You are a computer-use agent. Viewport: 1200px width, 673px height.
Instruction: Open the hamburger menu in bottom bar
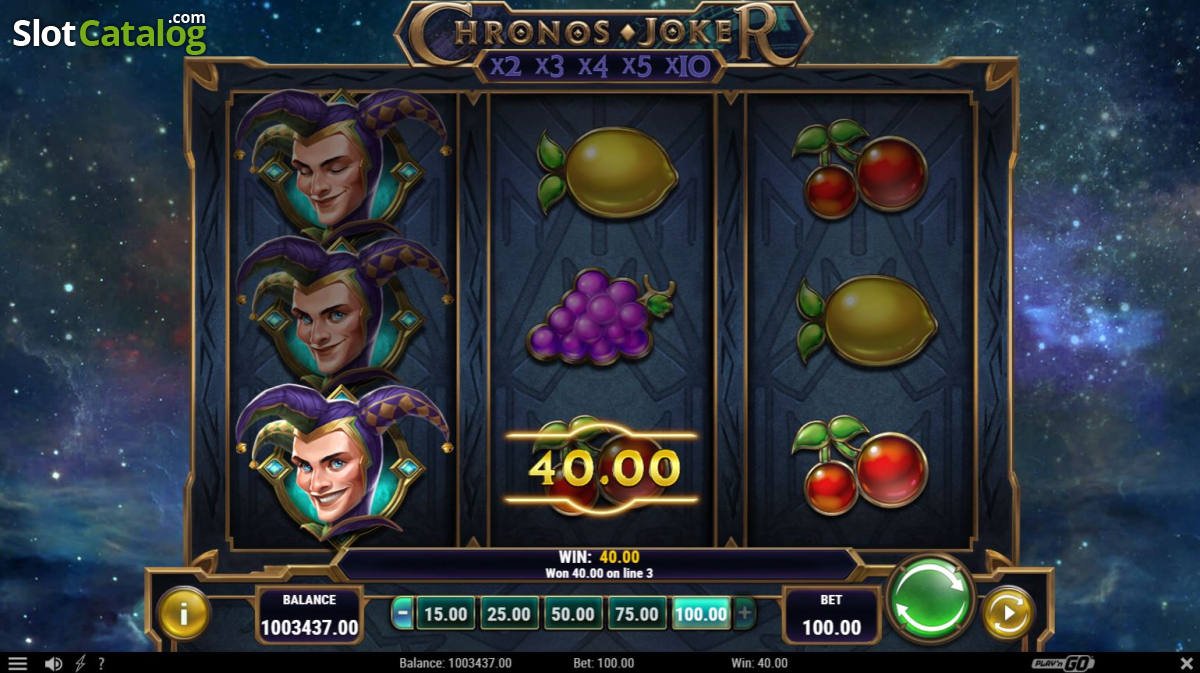point(18,663)
